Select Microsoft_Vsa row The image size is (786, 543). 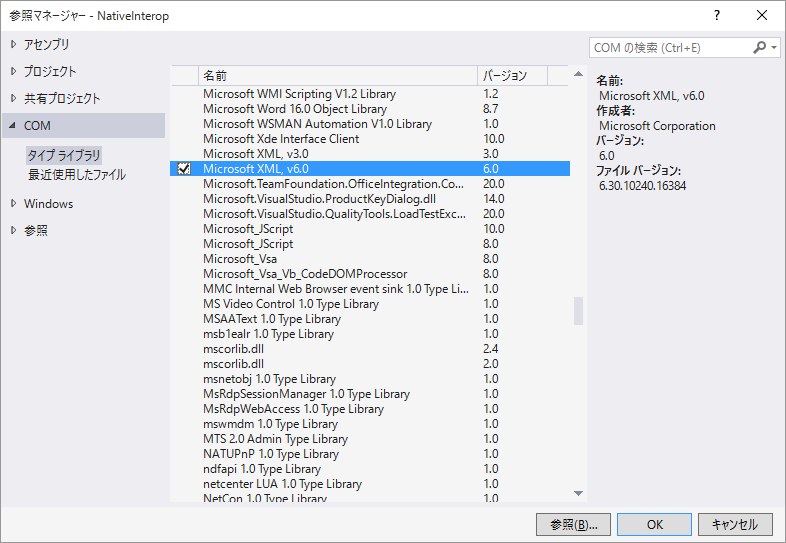[370, 259]
